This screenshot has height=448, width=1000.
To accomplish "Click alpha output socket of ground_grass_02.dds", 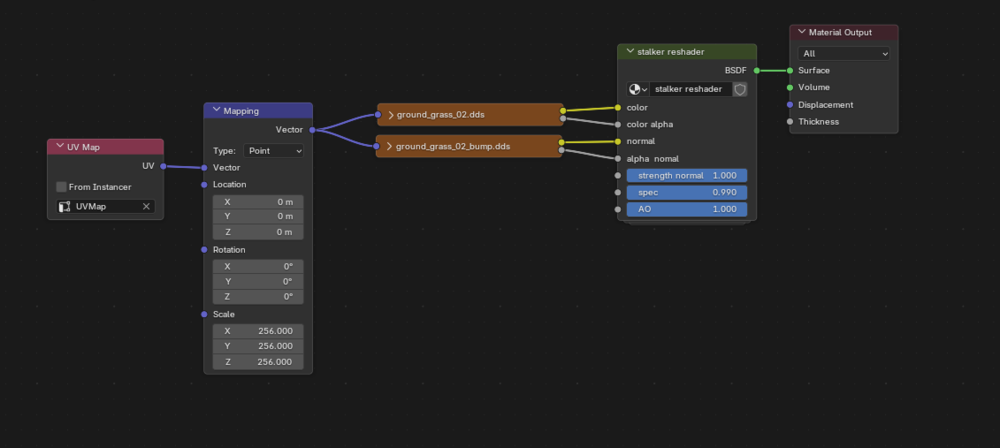I will (562, 119).
